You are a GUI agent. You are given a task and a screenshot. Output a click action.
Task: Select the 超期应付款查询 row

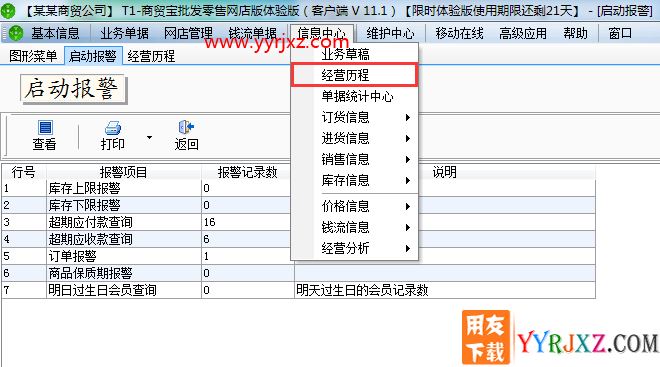coord(298,222)
